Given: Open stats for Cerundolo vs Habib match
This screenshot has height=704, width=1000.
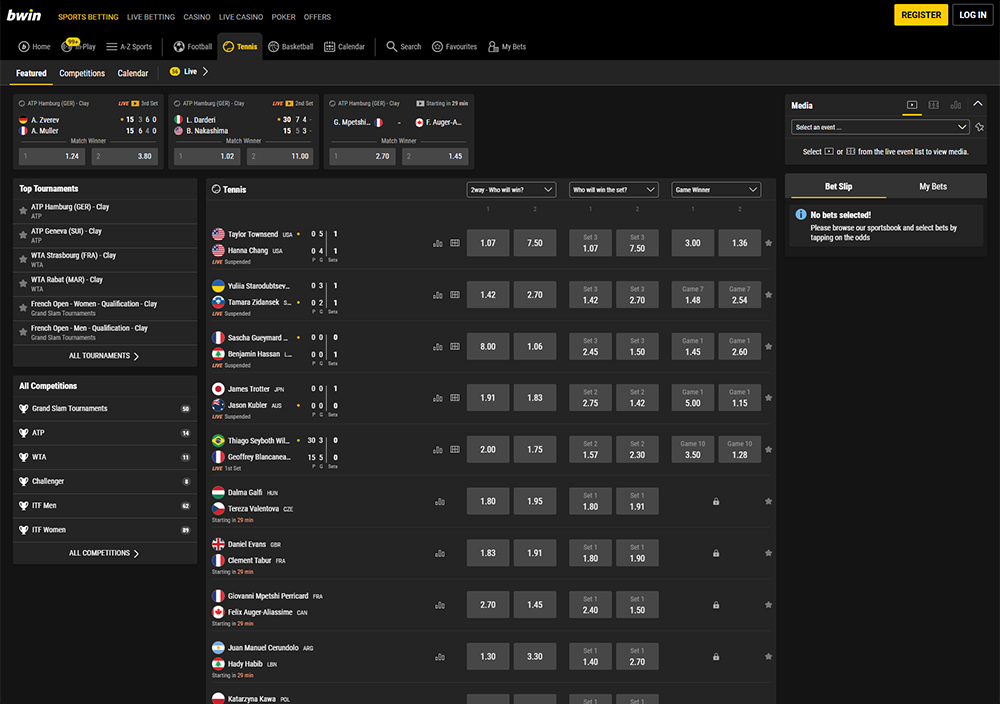Looking at the screenshot, I should pos(440,656).
